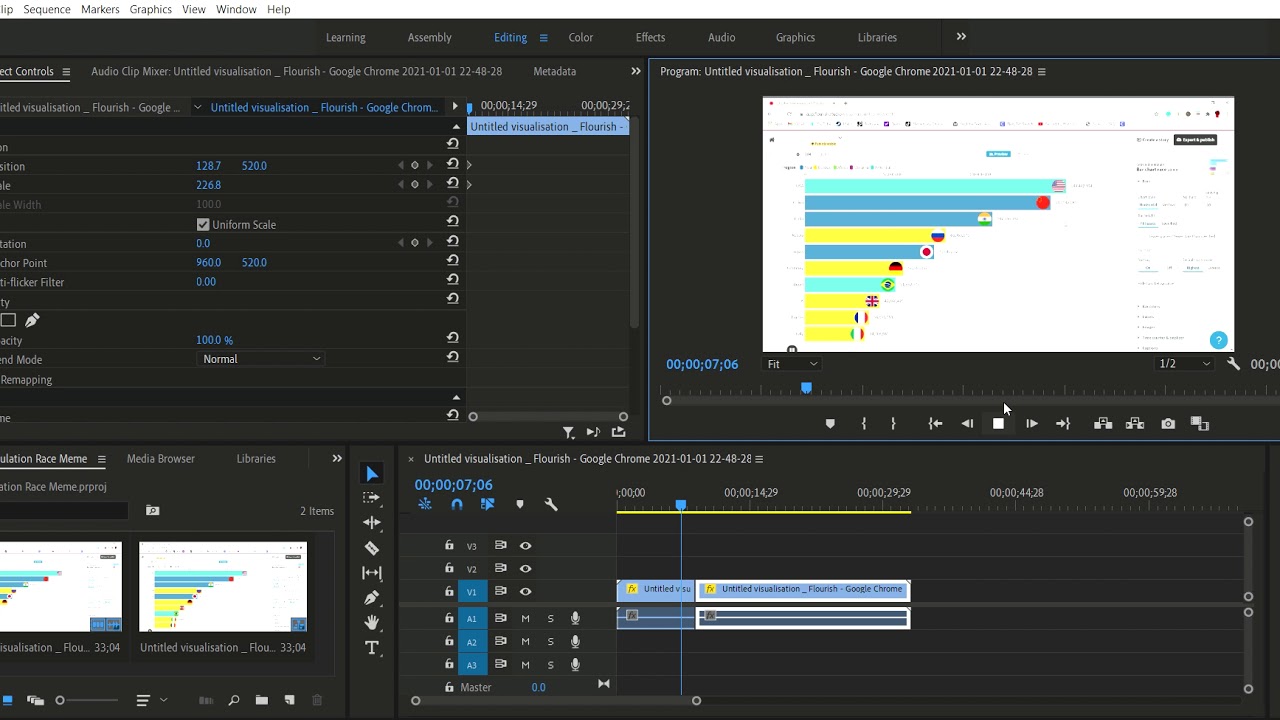The height and width of the screenshot is (720, 1280).
Task: Open the 1/2 playback resolution dropdown
Action: pos(1185,364)
